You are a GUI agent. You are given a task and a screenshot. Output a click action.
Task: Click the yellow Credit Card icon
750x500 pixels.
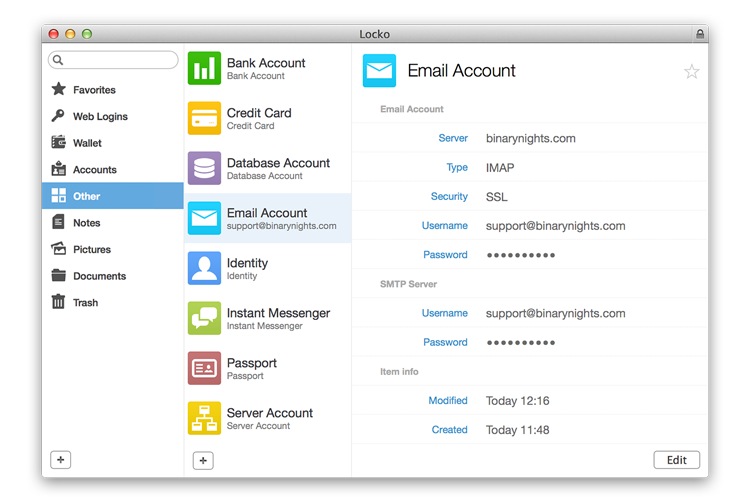coord(204,118)
